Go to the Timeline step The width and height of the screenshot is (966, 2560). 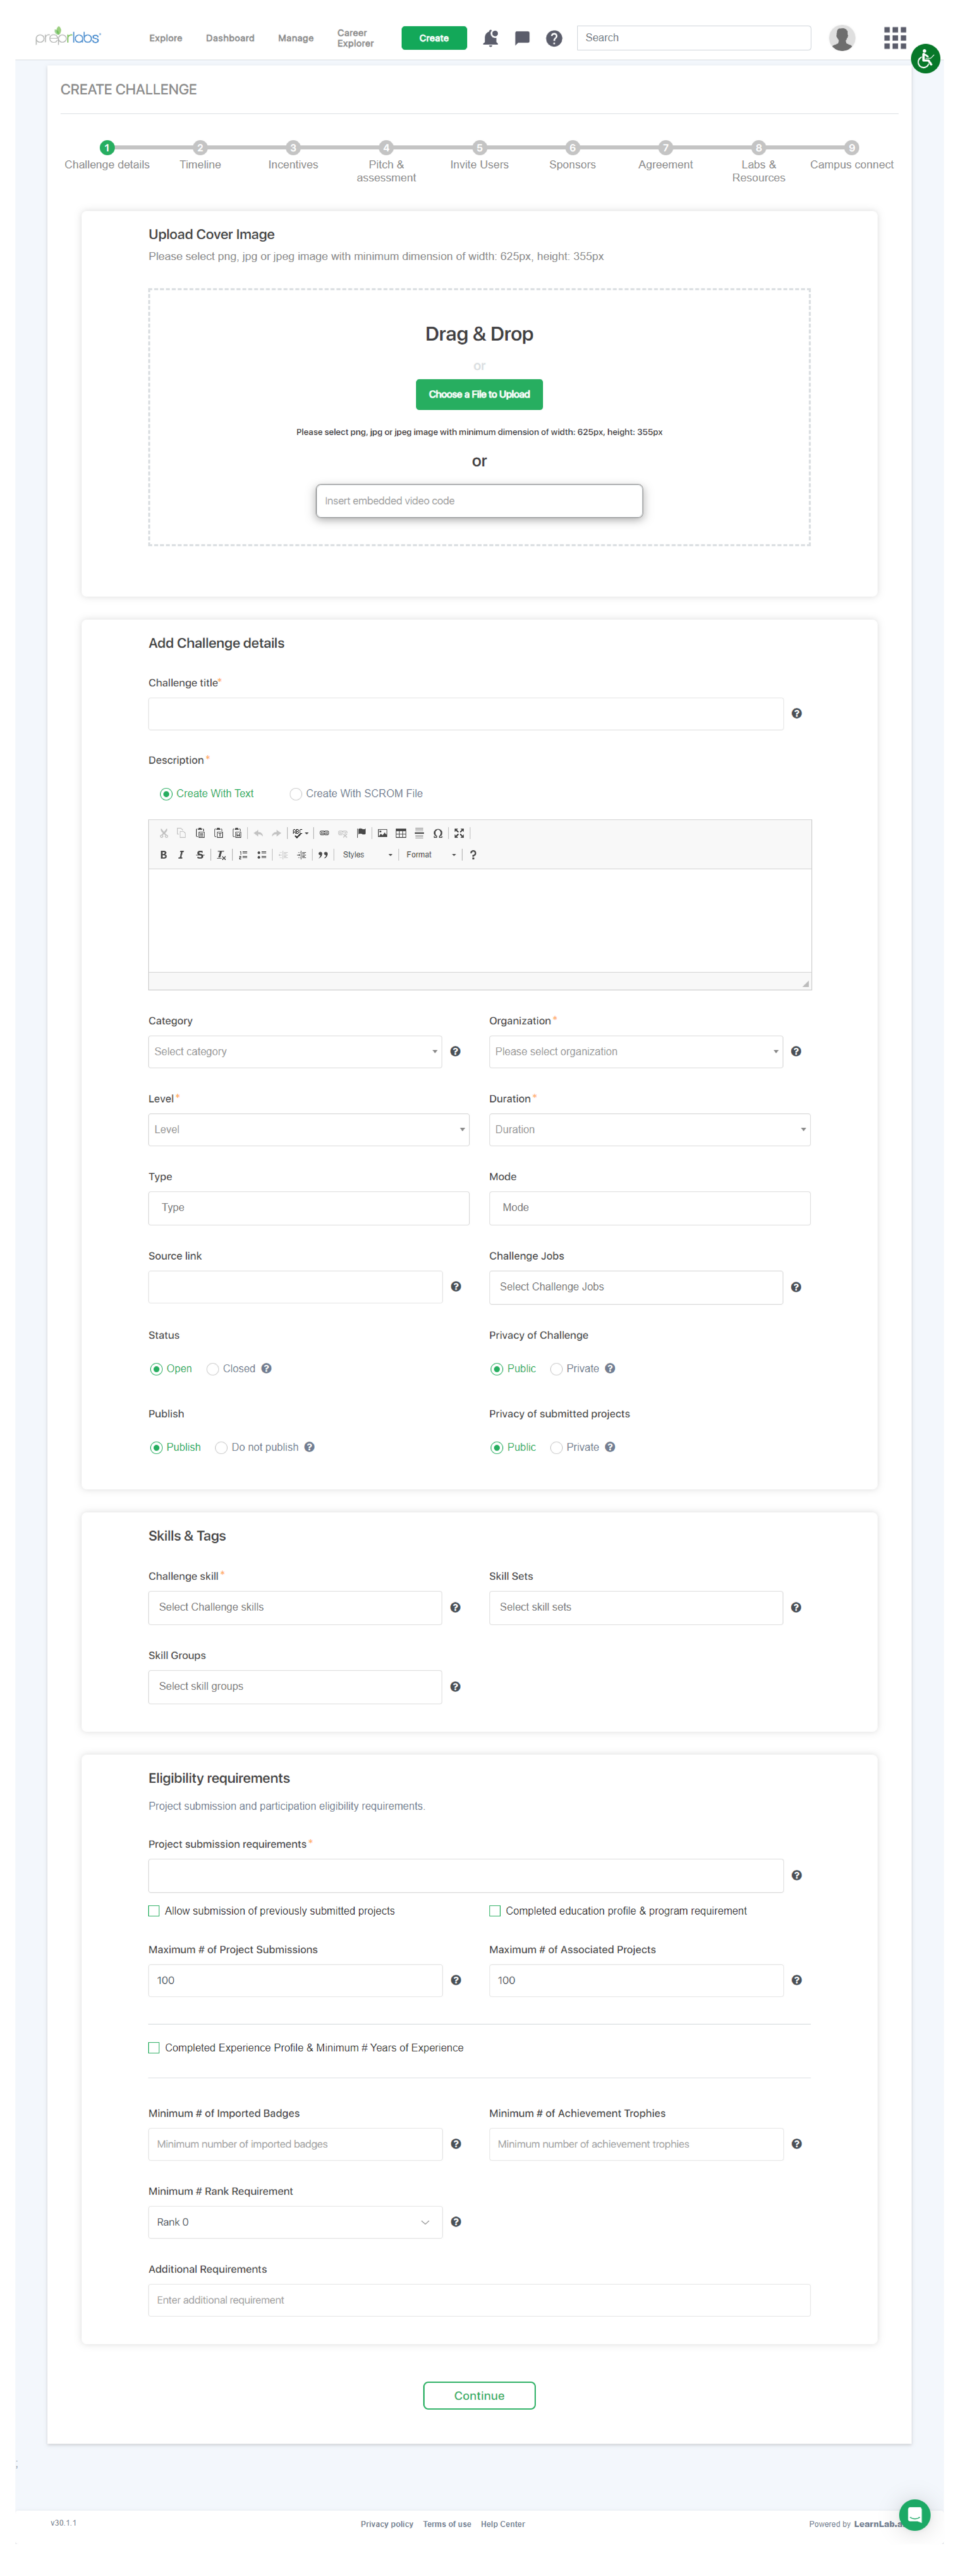[200, 148]
